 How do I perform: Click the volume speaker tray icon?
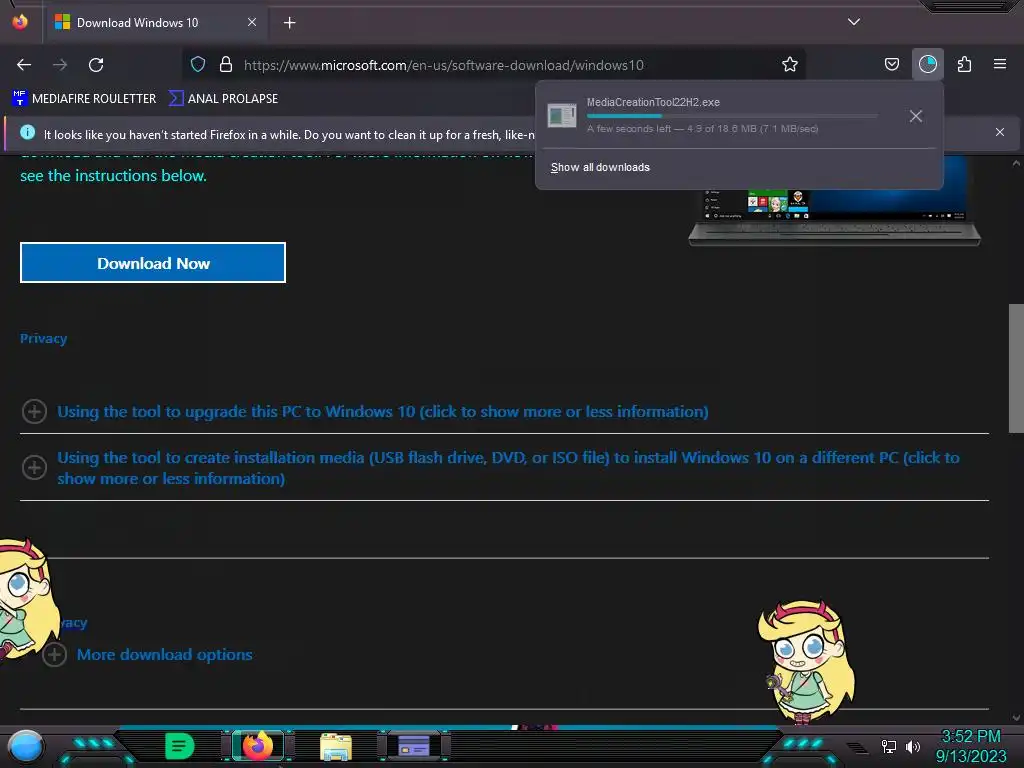pyautogui.click(x=913, y=746)
